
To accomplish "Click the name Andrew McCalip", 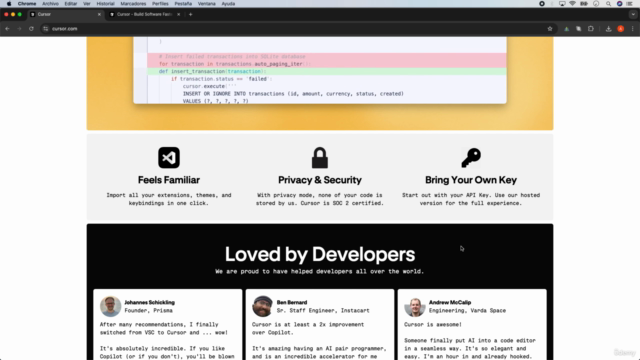I will [x=450, y=302].
